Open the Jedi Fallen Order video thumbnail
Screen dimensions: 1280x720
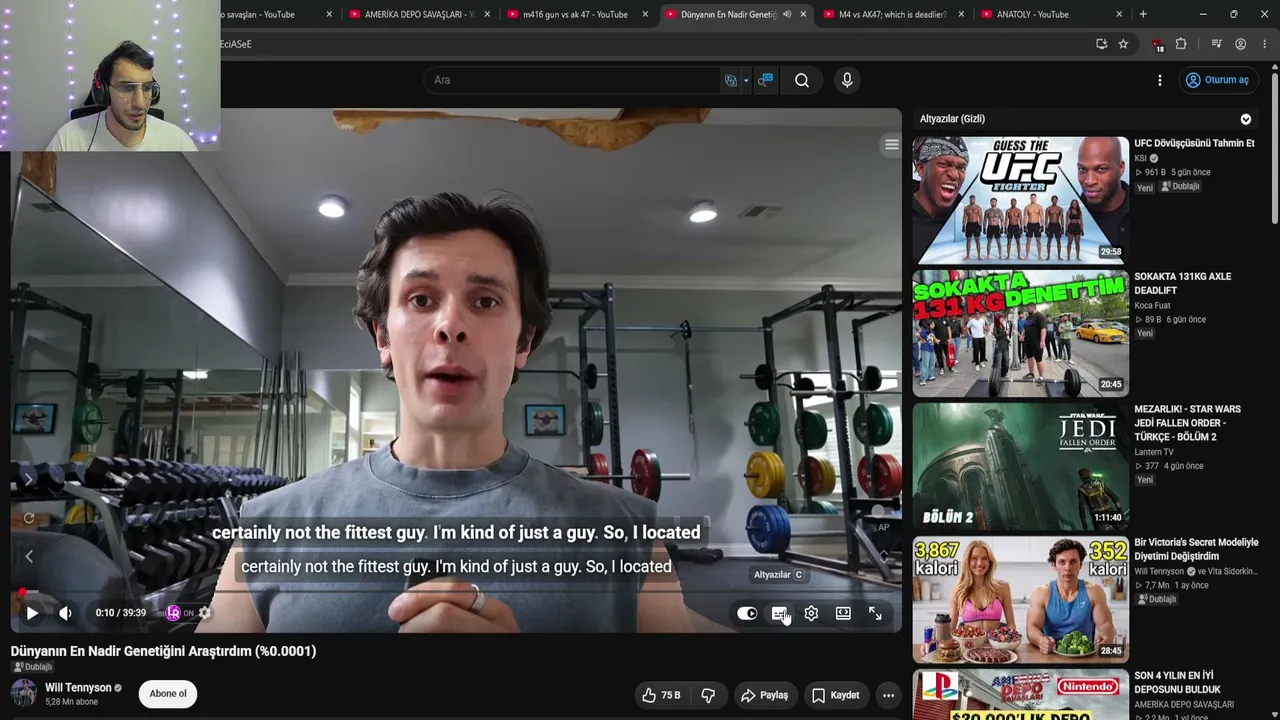coord(1020,465)
